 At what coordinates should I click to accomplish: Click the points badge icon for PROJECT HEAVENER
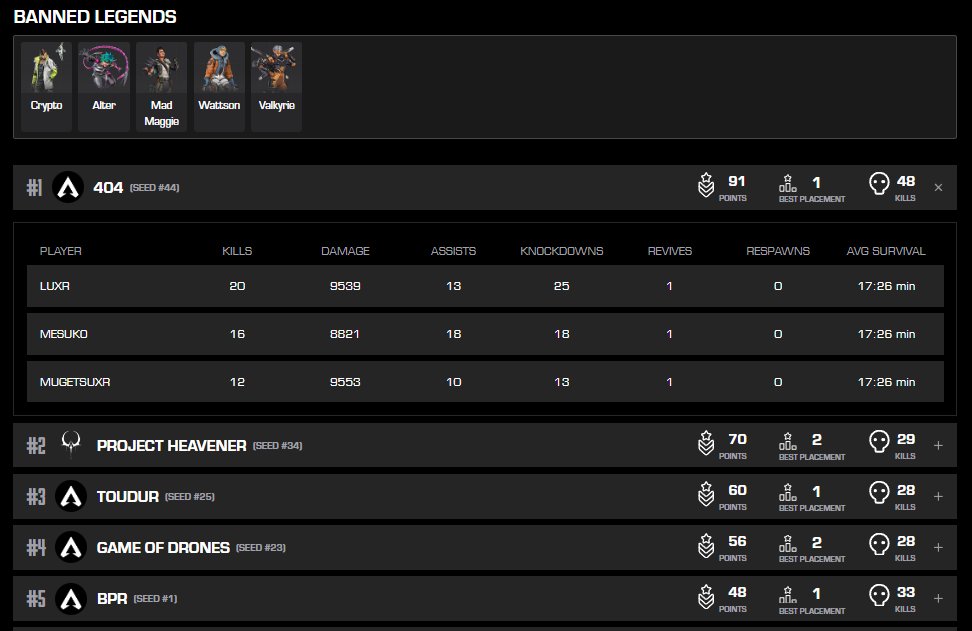point(706,443)
